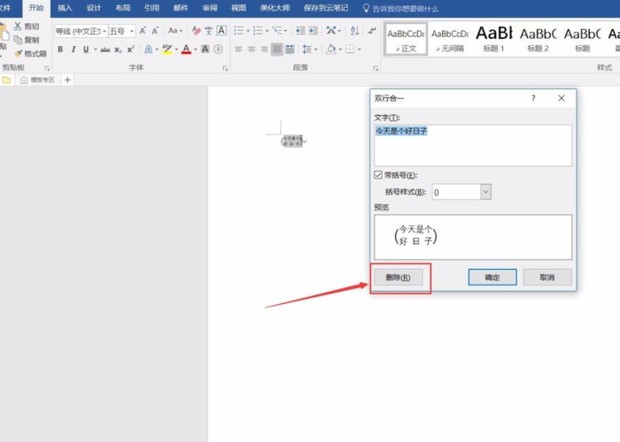Open help with the dialog's question mark

[x=533, y=98]
